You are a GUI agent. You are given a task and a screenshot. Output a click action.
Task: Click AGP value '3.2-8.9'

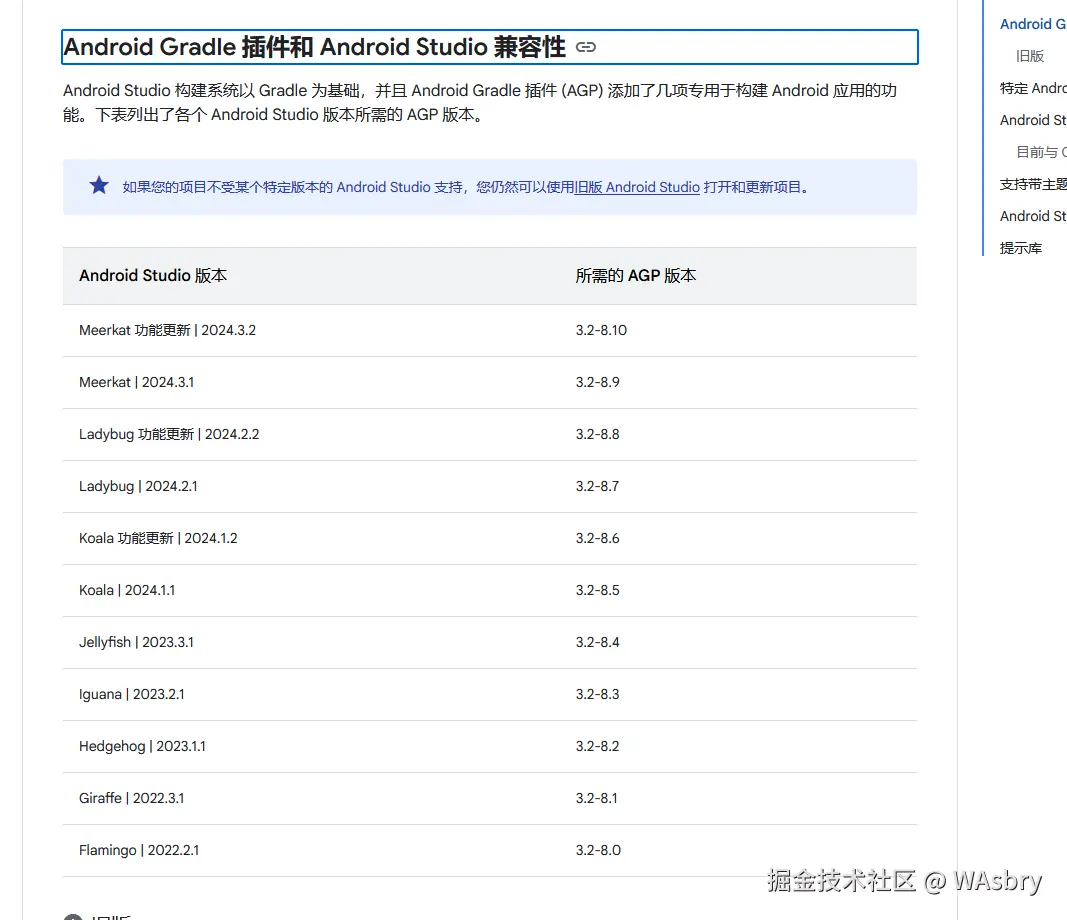click(x=597, y=382)
